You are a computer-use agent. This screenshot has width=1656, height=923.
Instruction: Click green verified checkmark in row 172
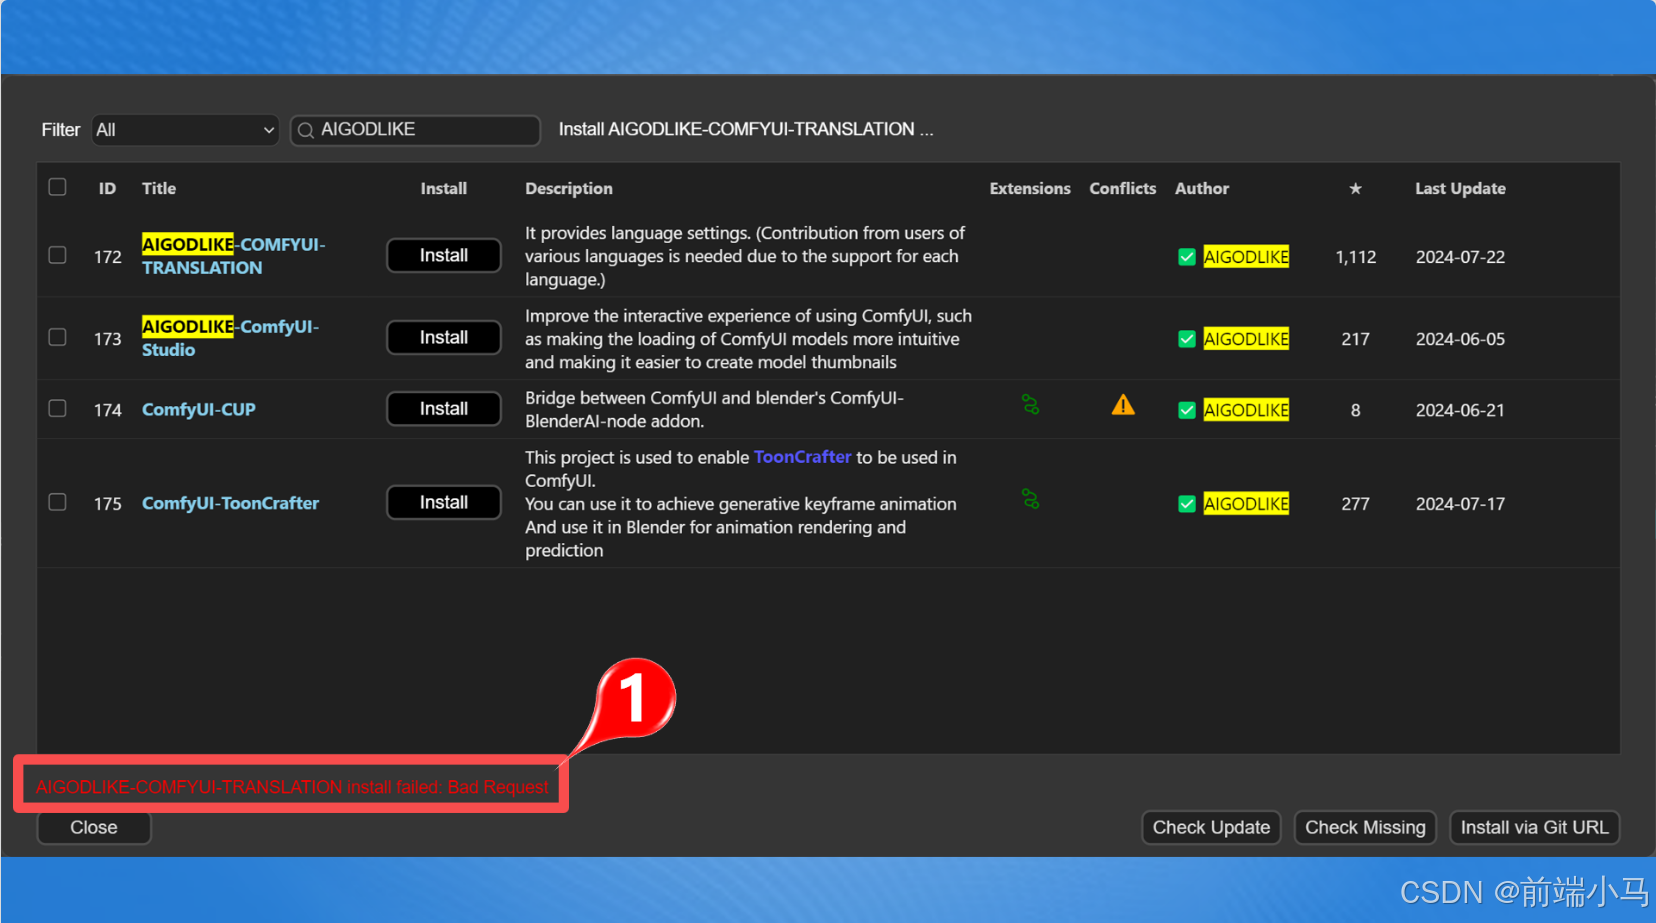1187,257
